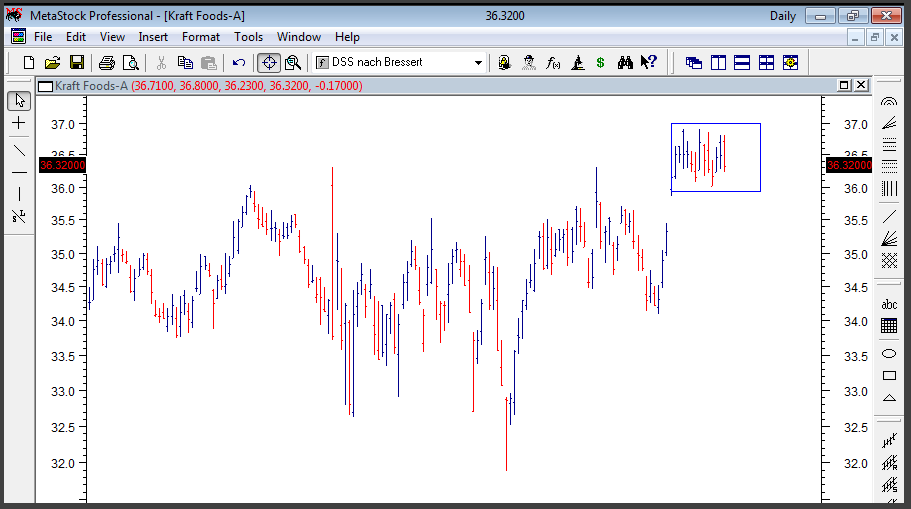Screen dimensions: 911x509
Task: Open the Format menu
Action: pos(200,37)
